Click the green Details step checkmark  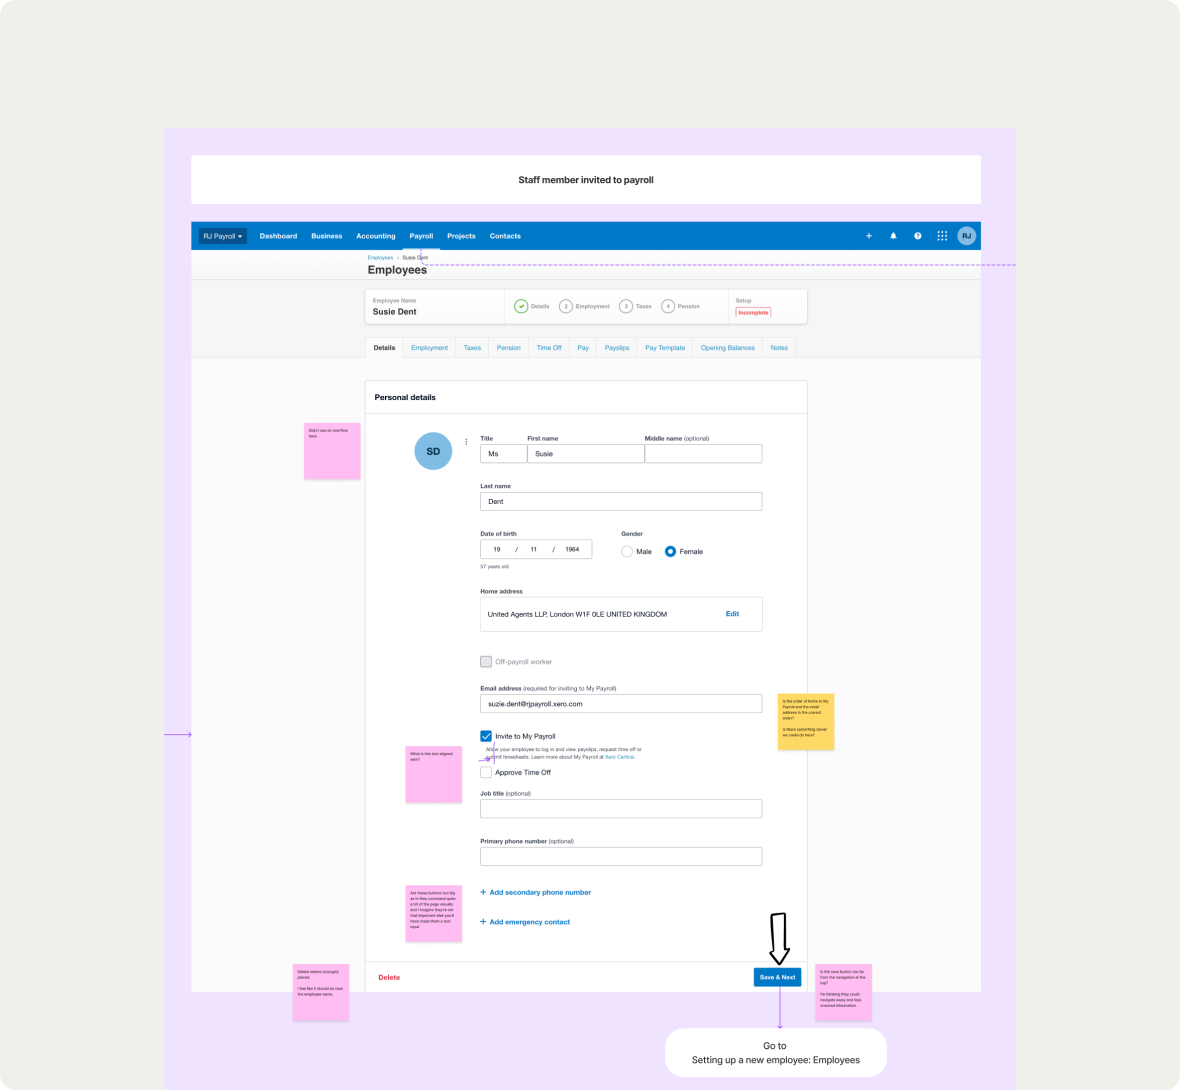click(521, 306)
